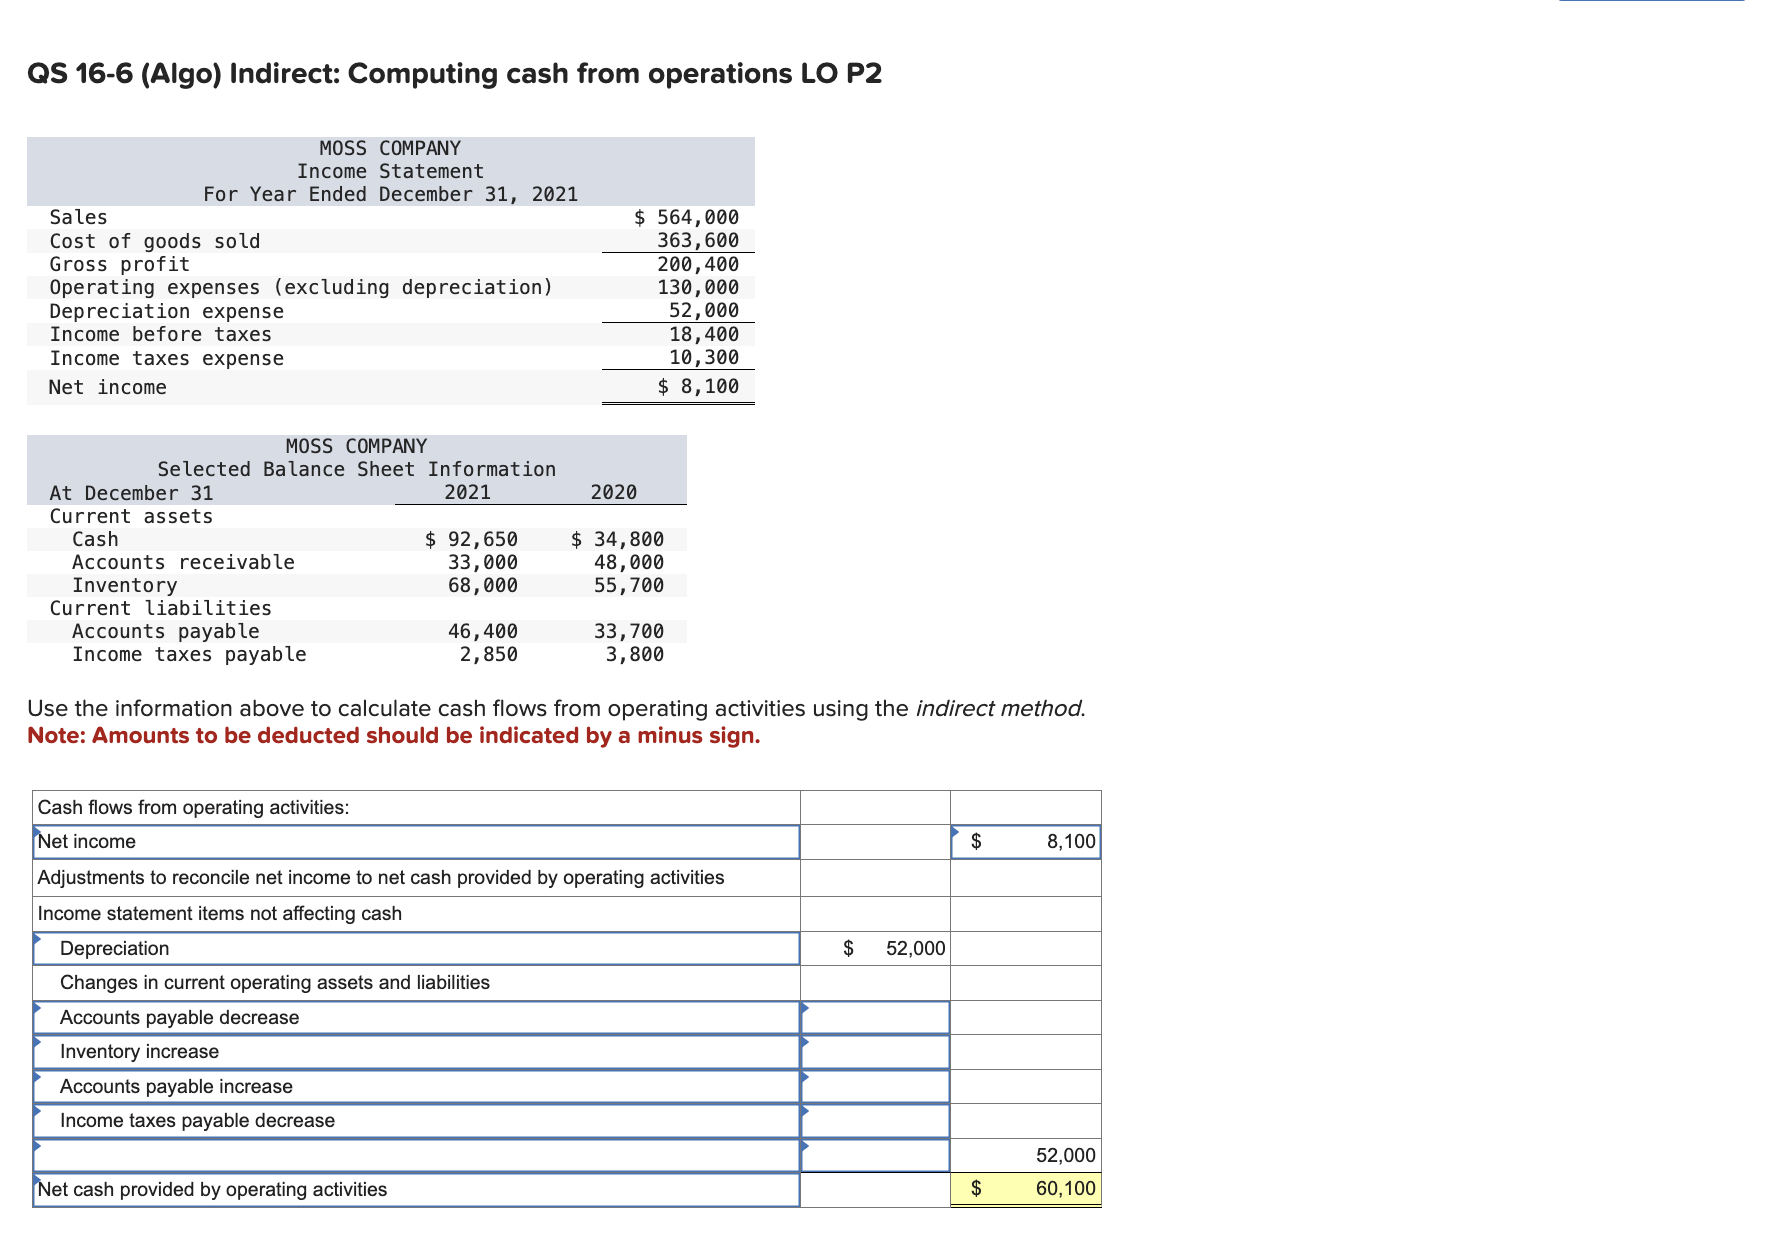Open the Depreciation label dropdown

(x=415, y=947)
